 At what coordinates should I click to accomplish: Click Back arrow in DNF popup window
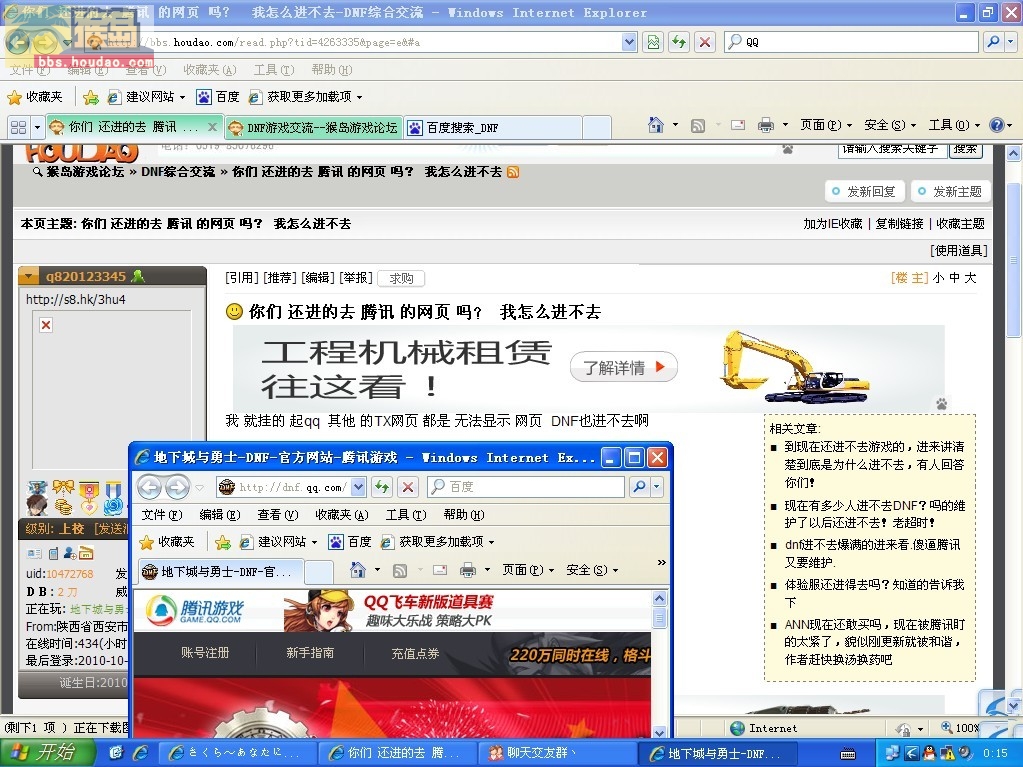149,487
